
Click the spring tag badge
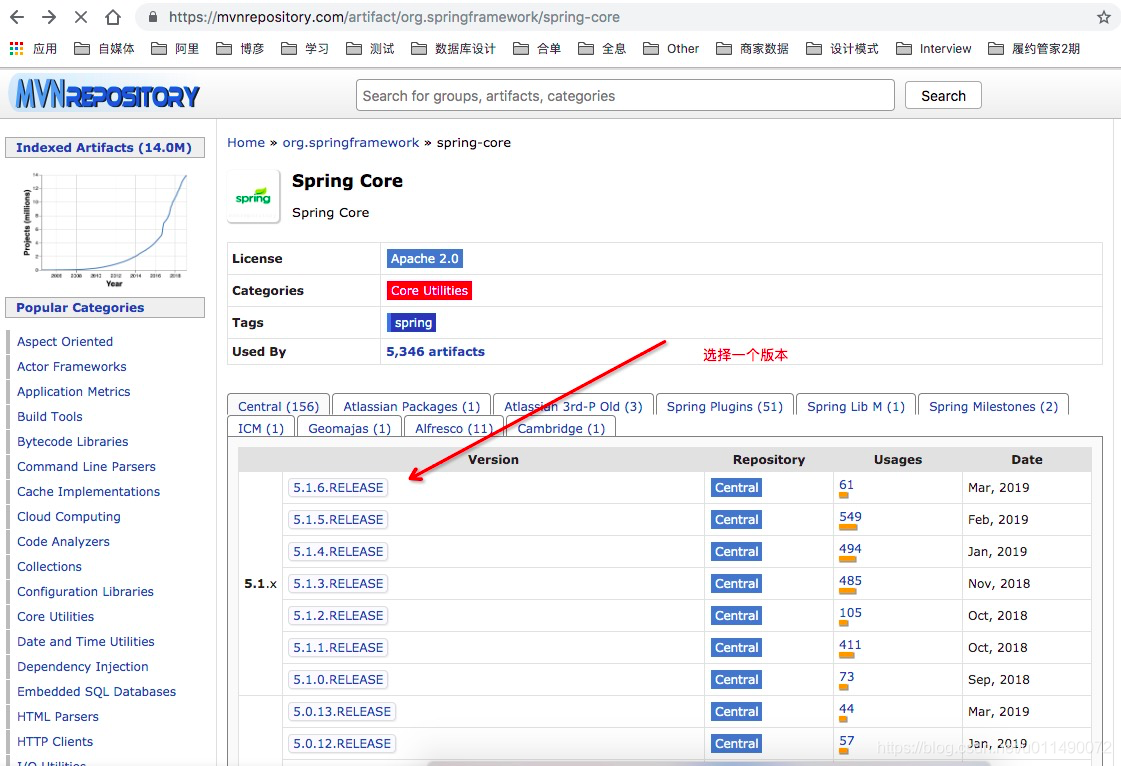click(413, 323)
